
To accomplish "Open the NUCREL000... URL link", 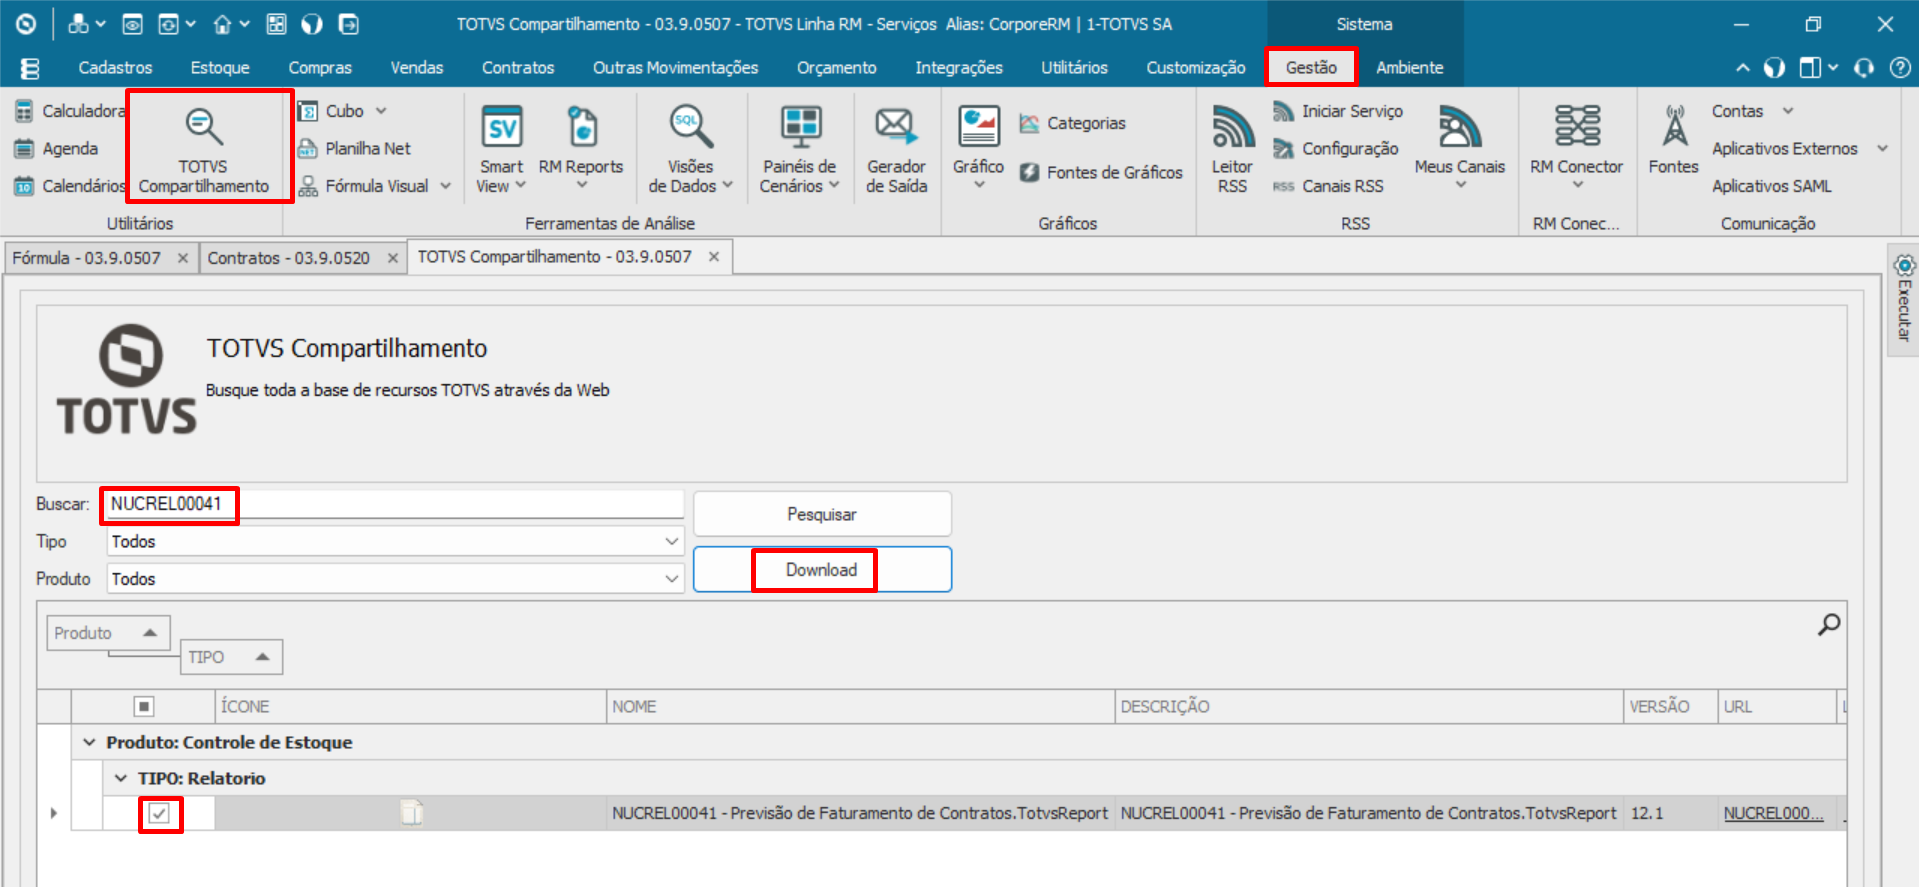I will [1773, 814].
